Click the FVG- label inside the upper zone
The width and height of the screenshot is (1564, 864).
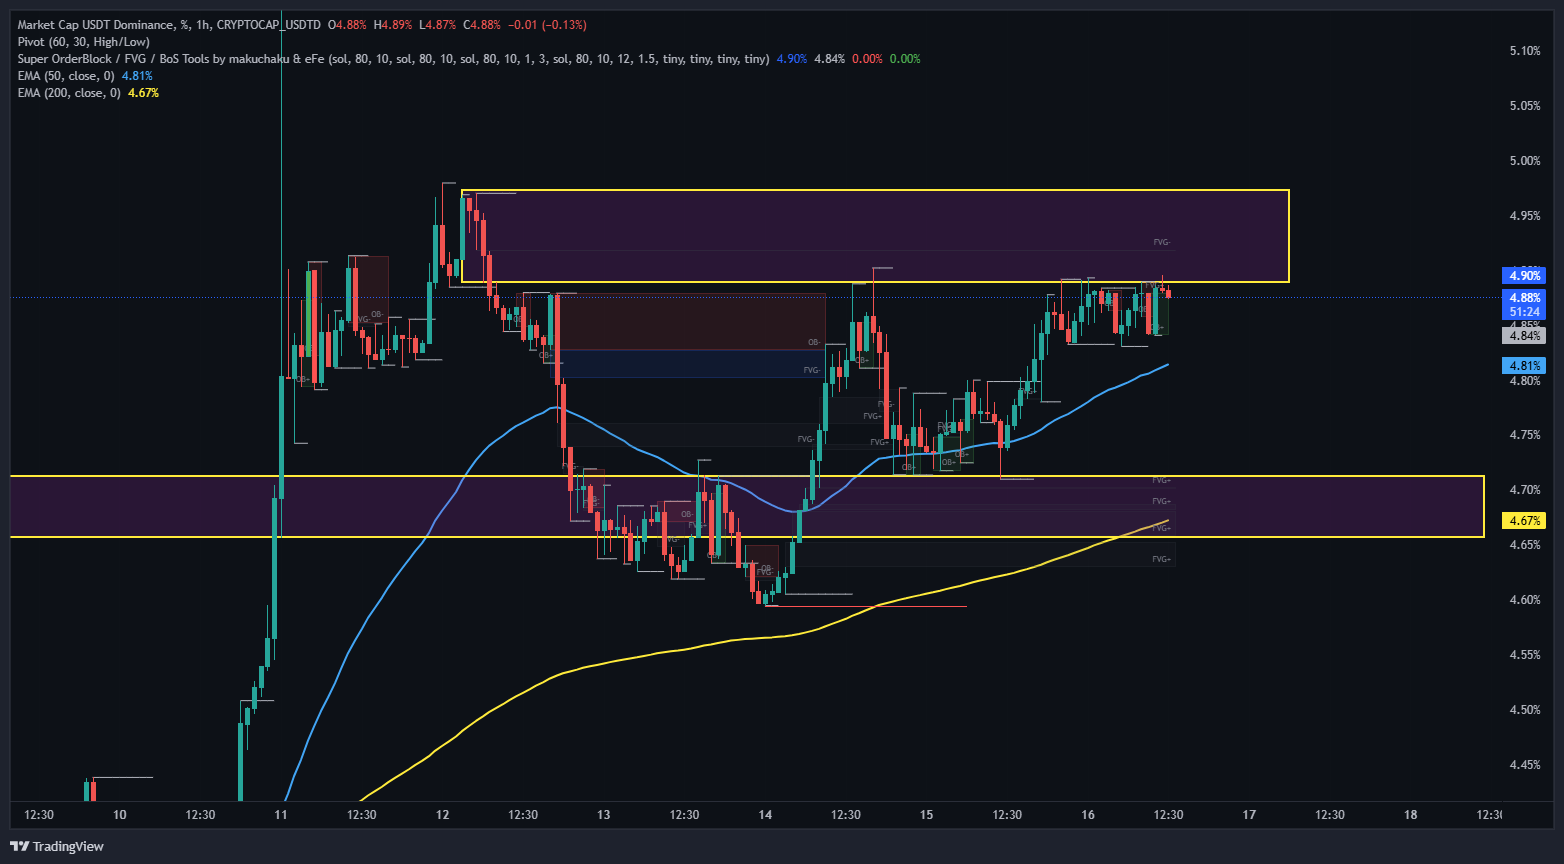tap(1161, 242)
